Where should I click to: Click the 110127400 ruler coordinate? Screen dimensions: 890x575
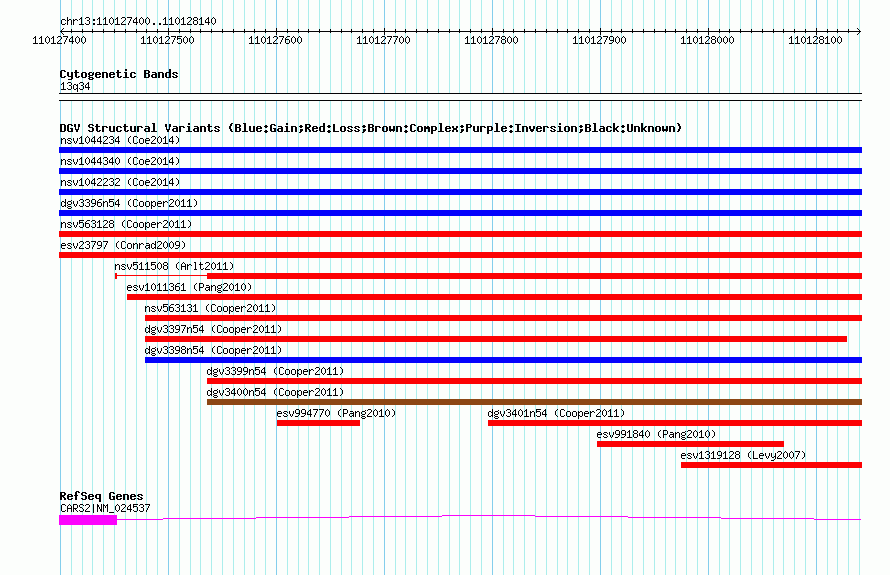(x=59, y=40)
